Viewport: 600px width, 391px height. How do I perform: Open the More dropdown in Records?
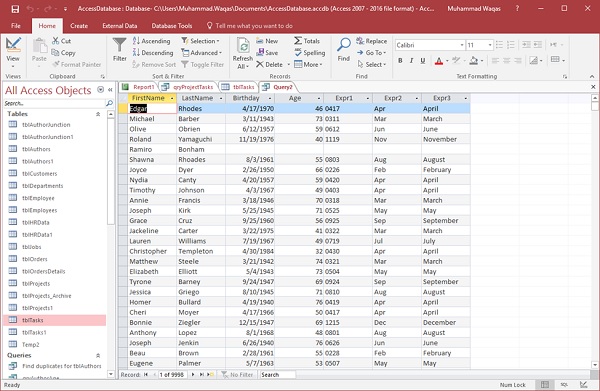click(x=308, y=65)
